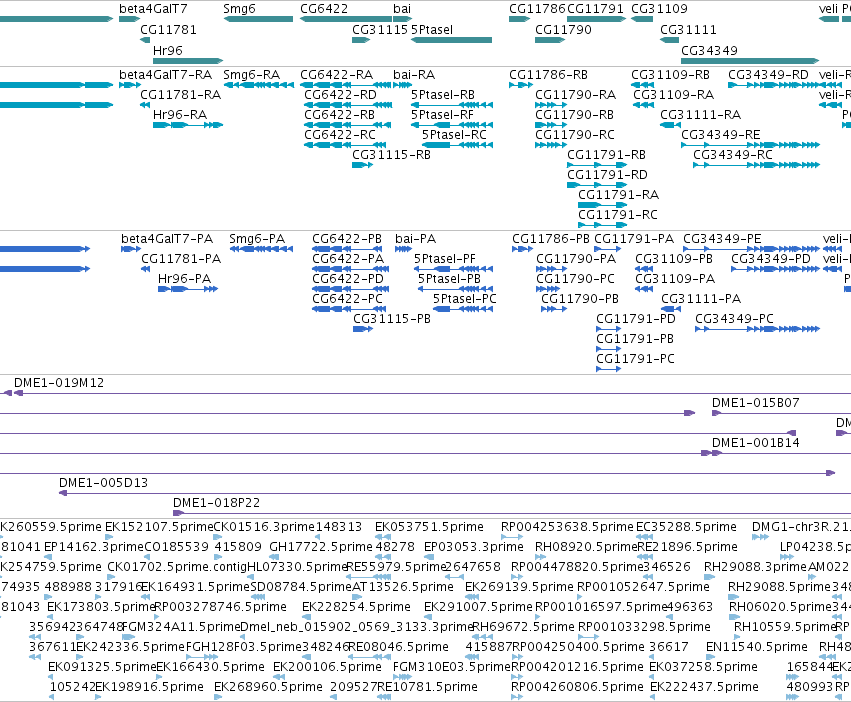851x702 pixels.
Task: Select the RH08920.5prime EST label
Action: (x=586, y=547)
